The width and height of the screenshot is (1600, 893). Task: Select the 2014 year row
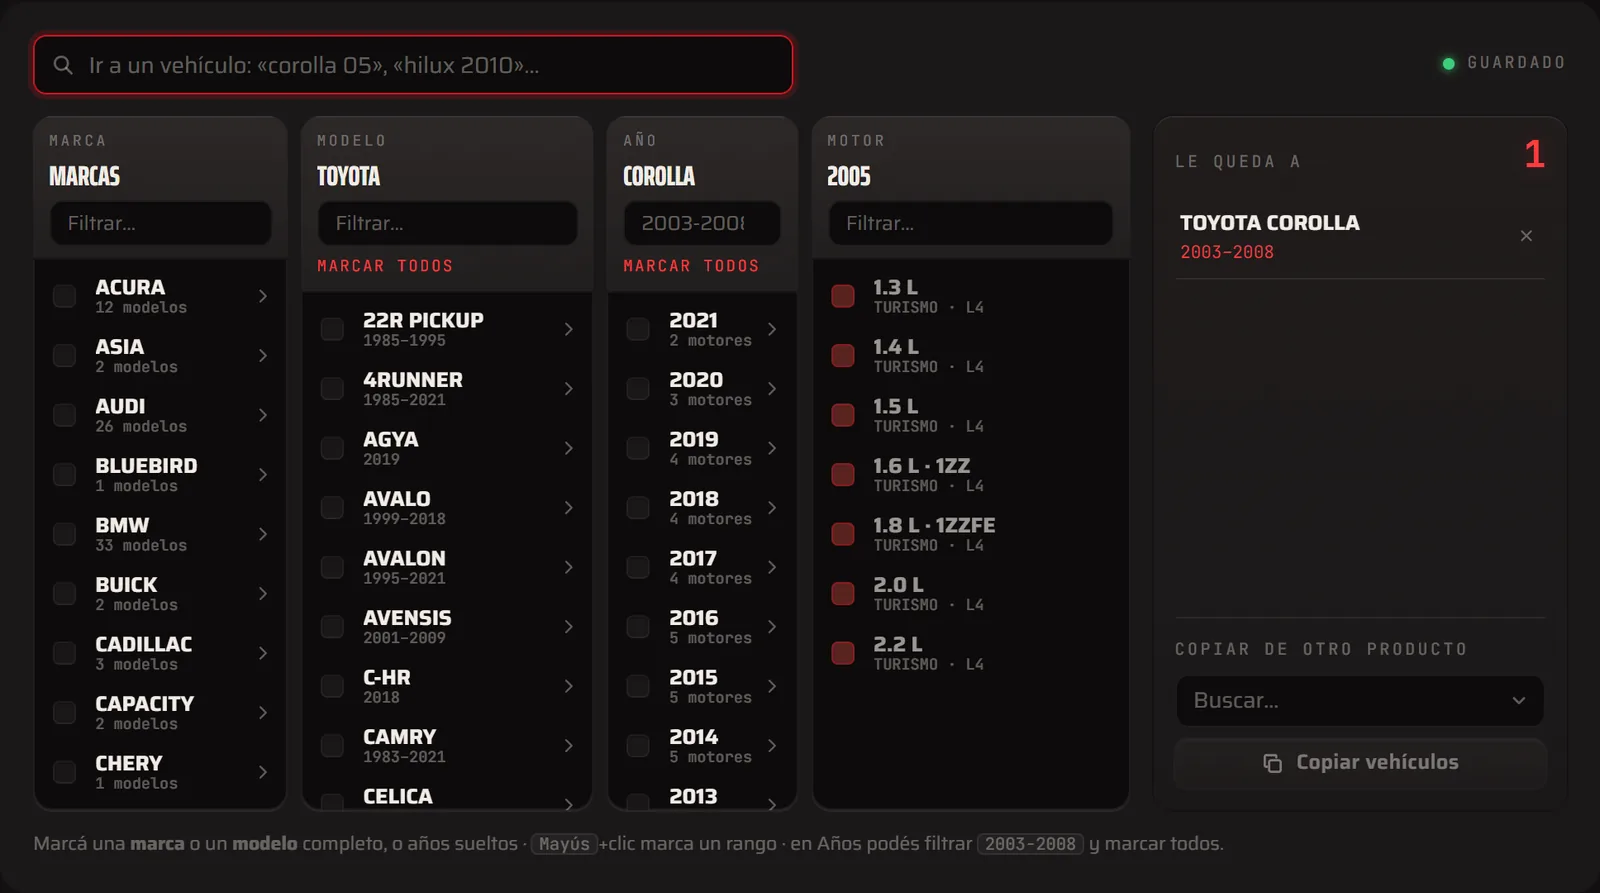[x=702, y=746]
